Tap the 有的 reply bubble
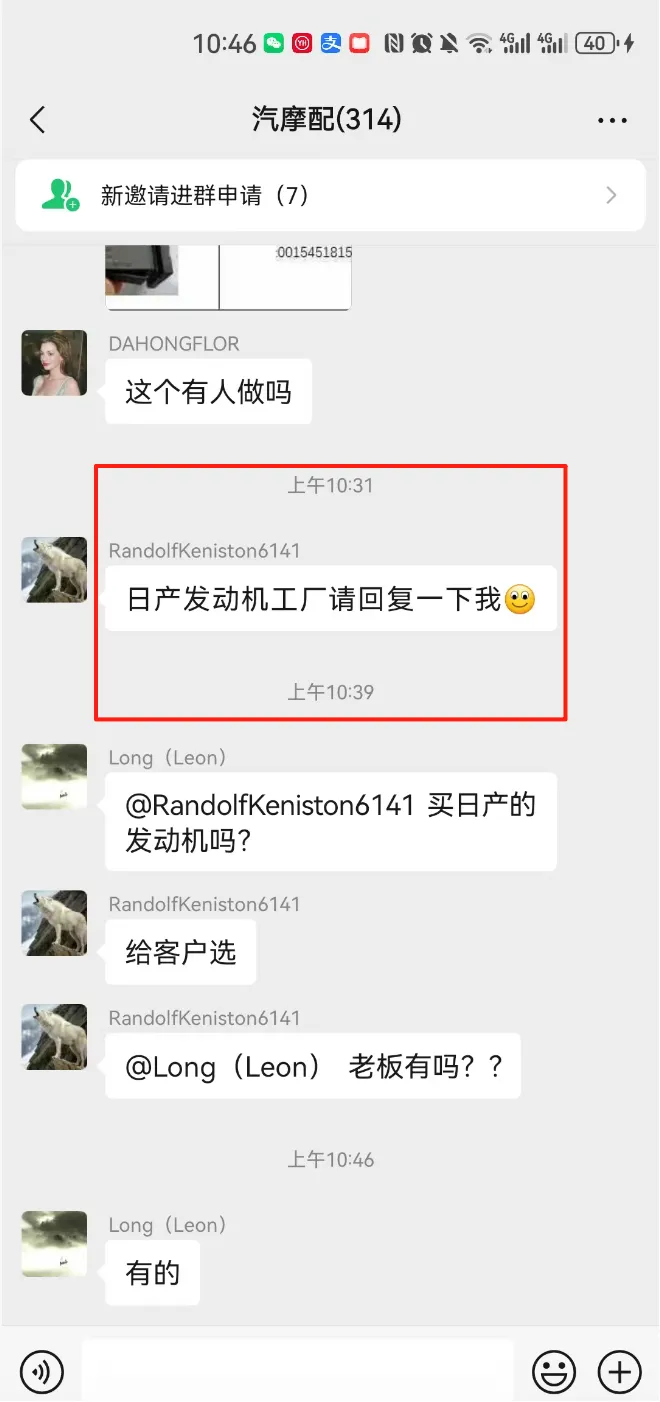This screenshot has height=1402, width=660. coord(153,1273)
